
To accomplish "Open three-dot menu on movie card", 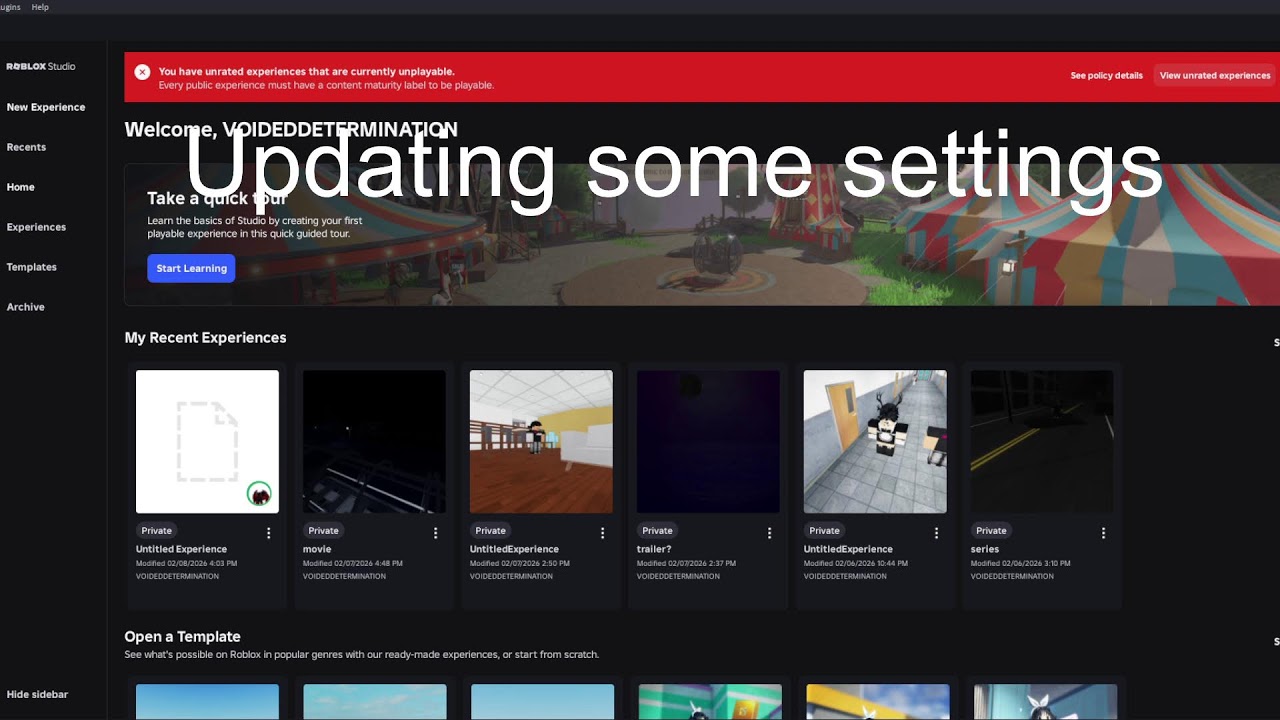I will [435, 533].
